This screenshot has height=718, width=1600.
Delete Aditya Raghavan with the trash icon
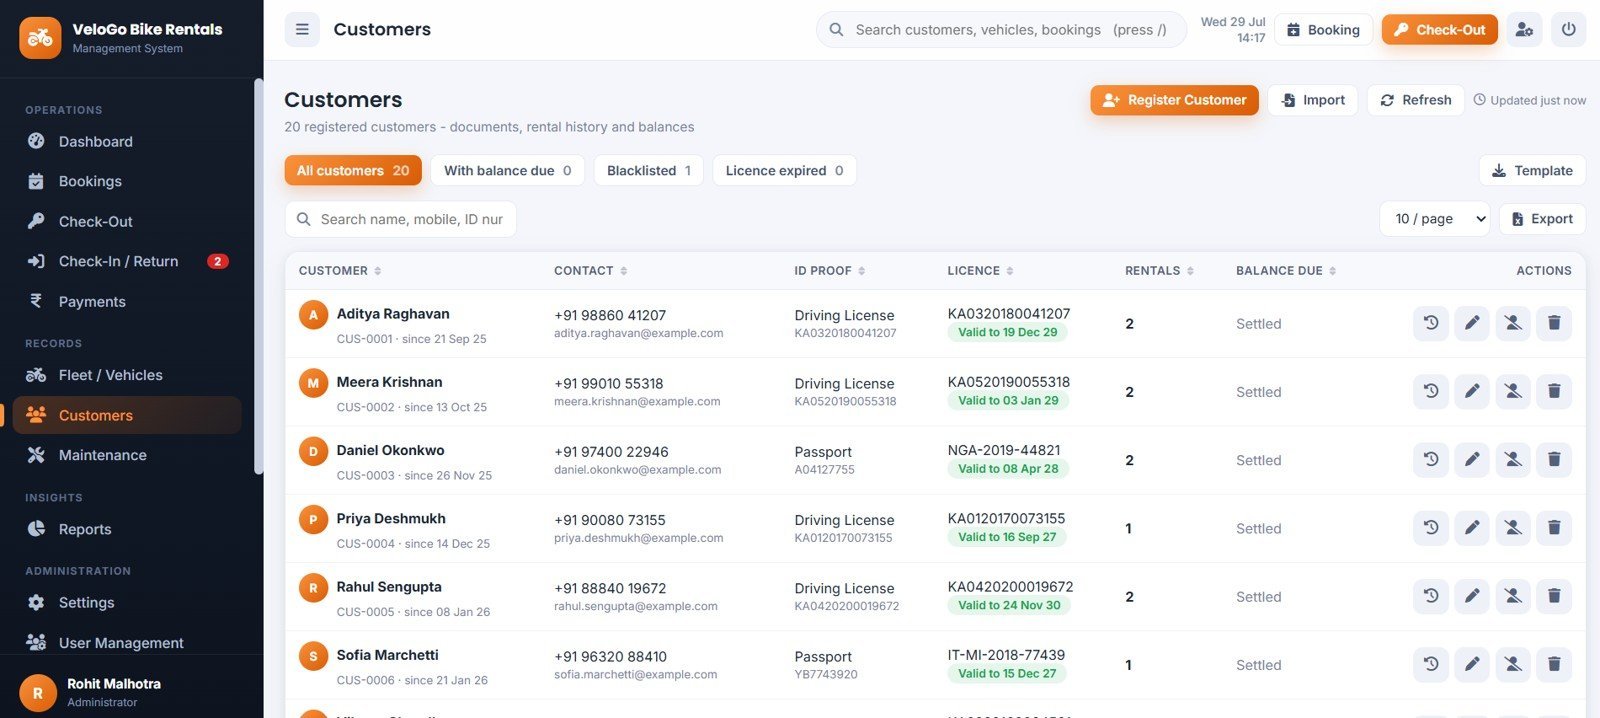[x=1554, y=323]
